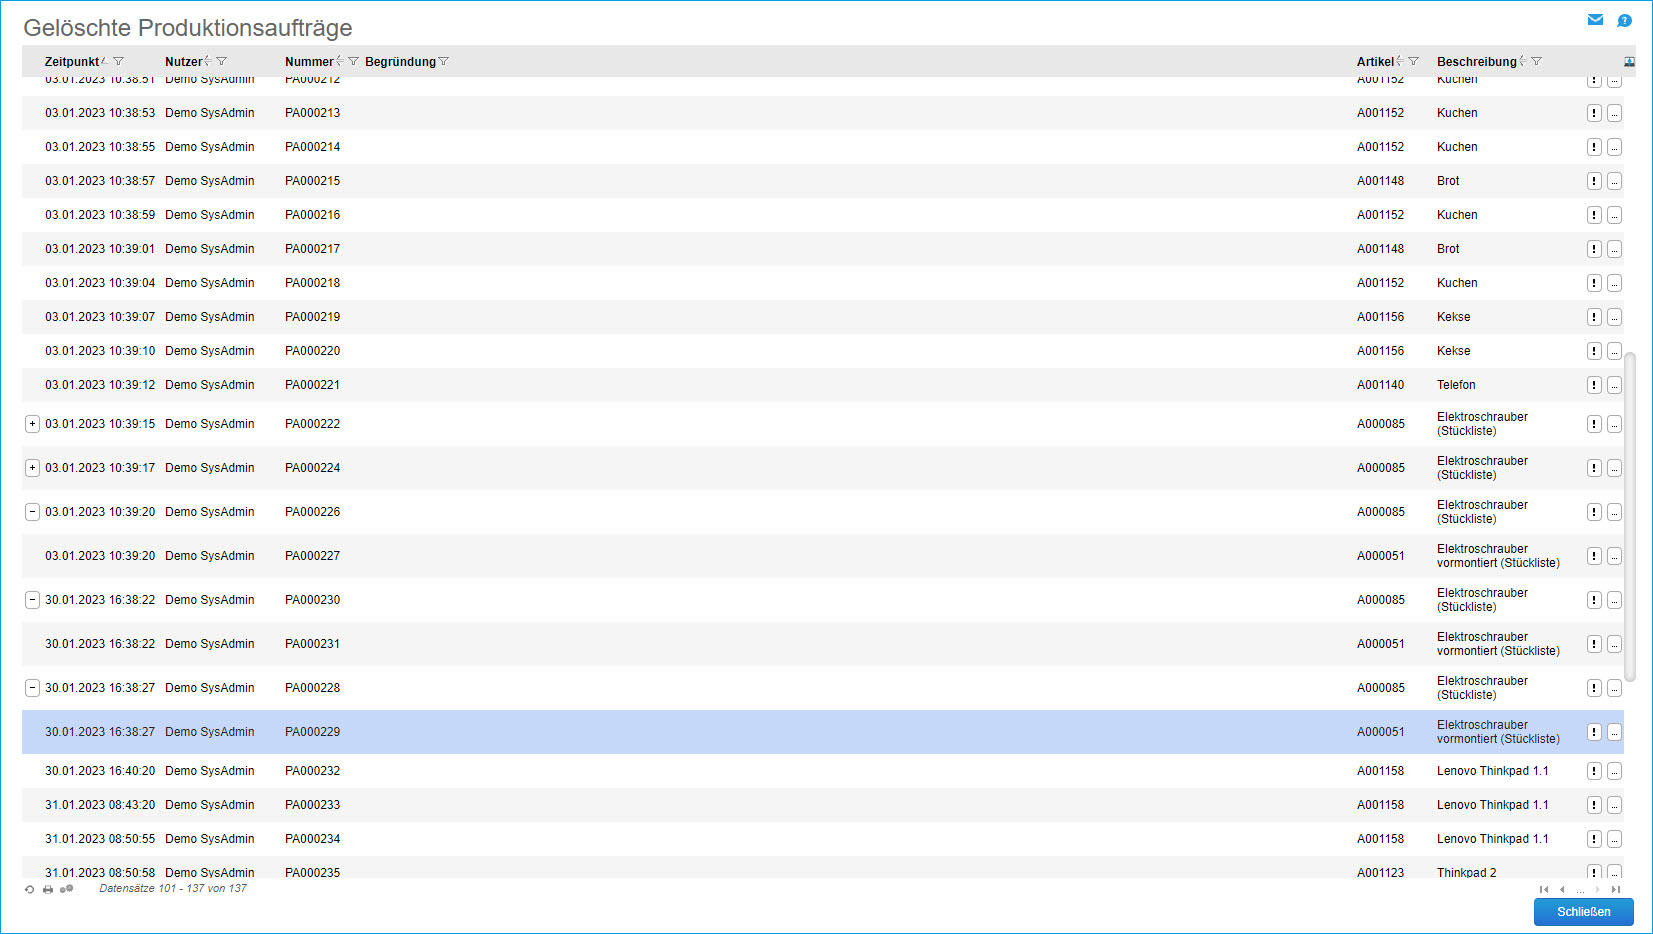Image resolution: width=1653 pixels, height=934 pixels.
Task: Click the Kuchen description for PA000214
Action: point(1457,147)
